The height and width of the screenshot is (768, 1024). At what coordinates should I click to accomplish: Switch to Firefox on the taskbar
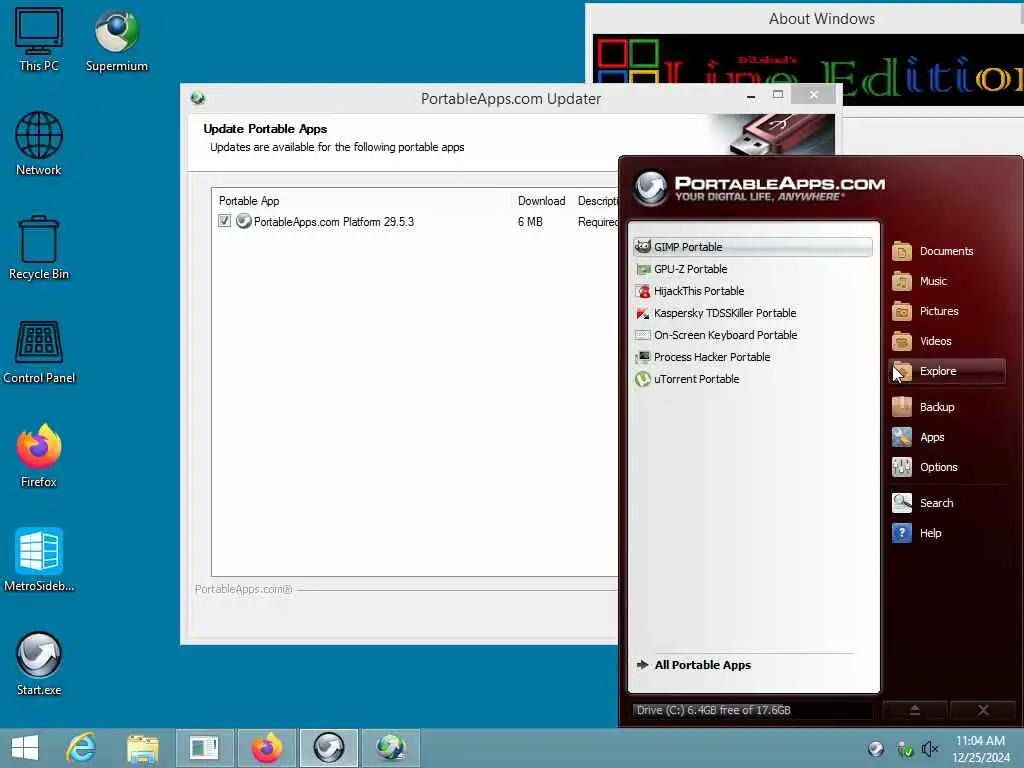[266, 748]
